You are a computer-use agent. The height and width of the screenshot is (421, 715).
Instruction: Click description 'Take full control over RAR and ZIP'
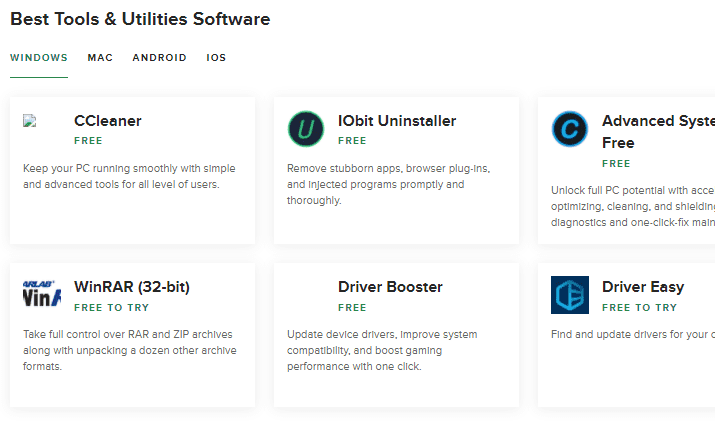(x=130, y=350)
